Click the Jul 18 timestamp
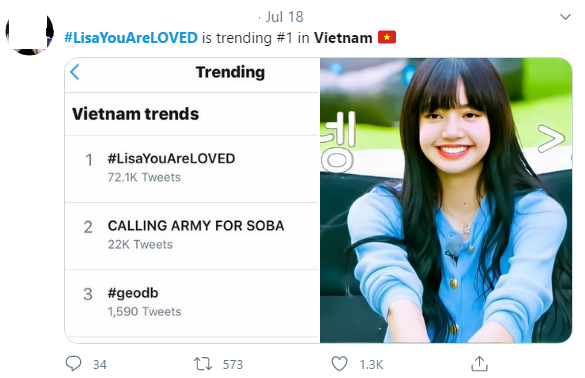Image resolution: width=585 pixels, height=378 pixels. tap(284, 17)
